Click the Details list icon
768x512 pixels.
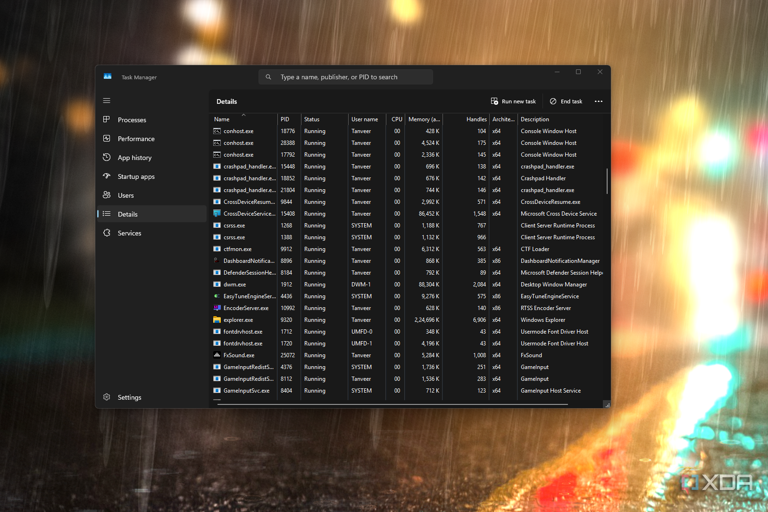tap(106, 214)
